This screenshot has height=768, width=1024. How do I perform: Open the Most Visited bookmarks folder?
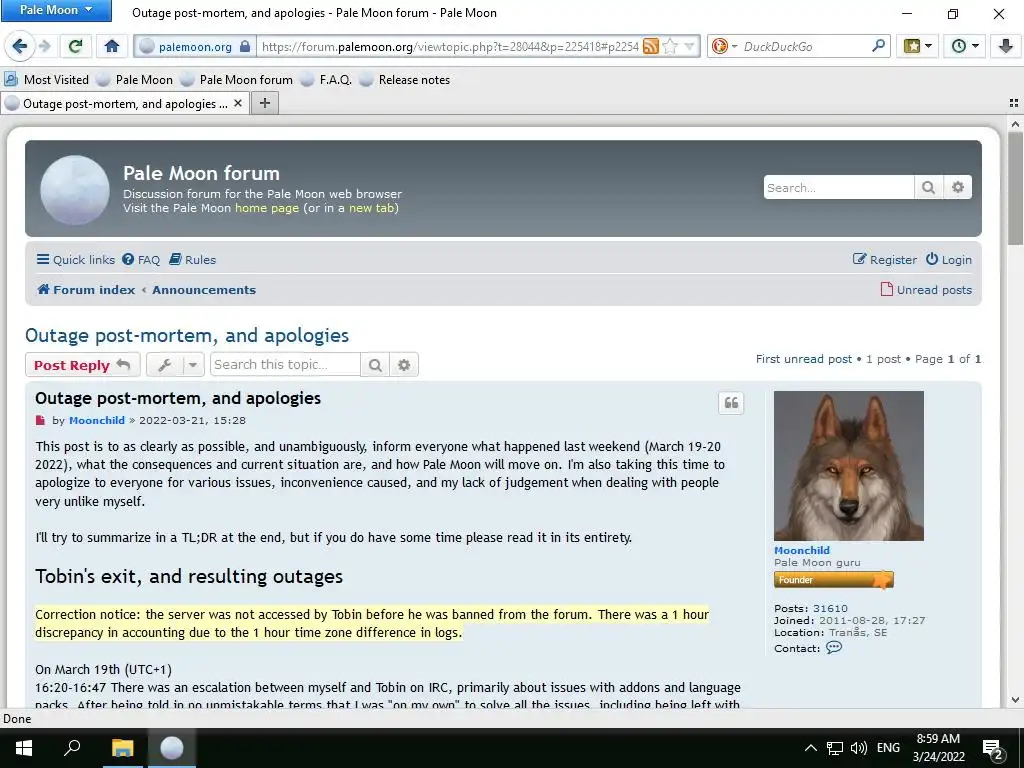coord(46,80)
